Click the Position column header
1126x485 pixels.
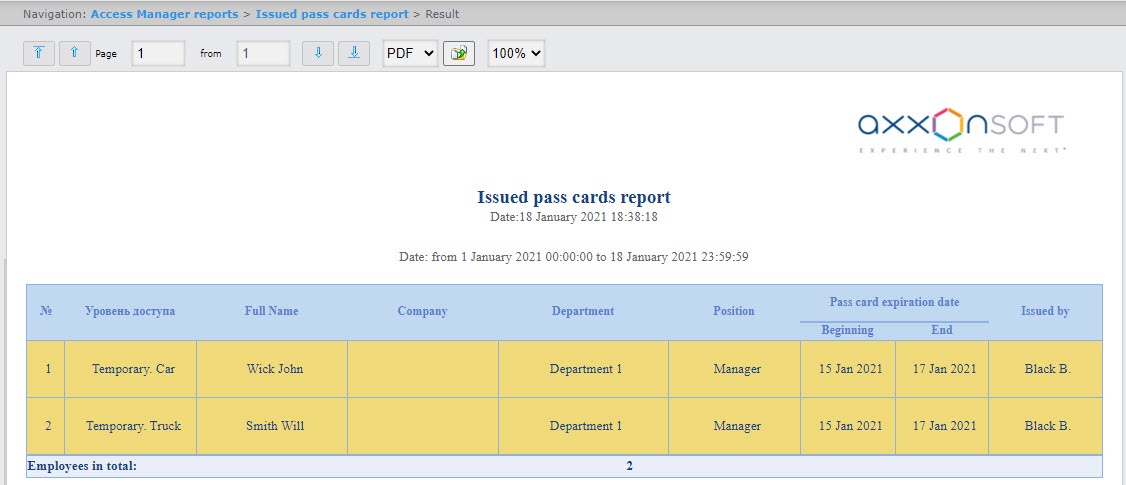(734, 311)
